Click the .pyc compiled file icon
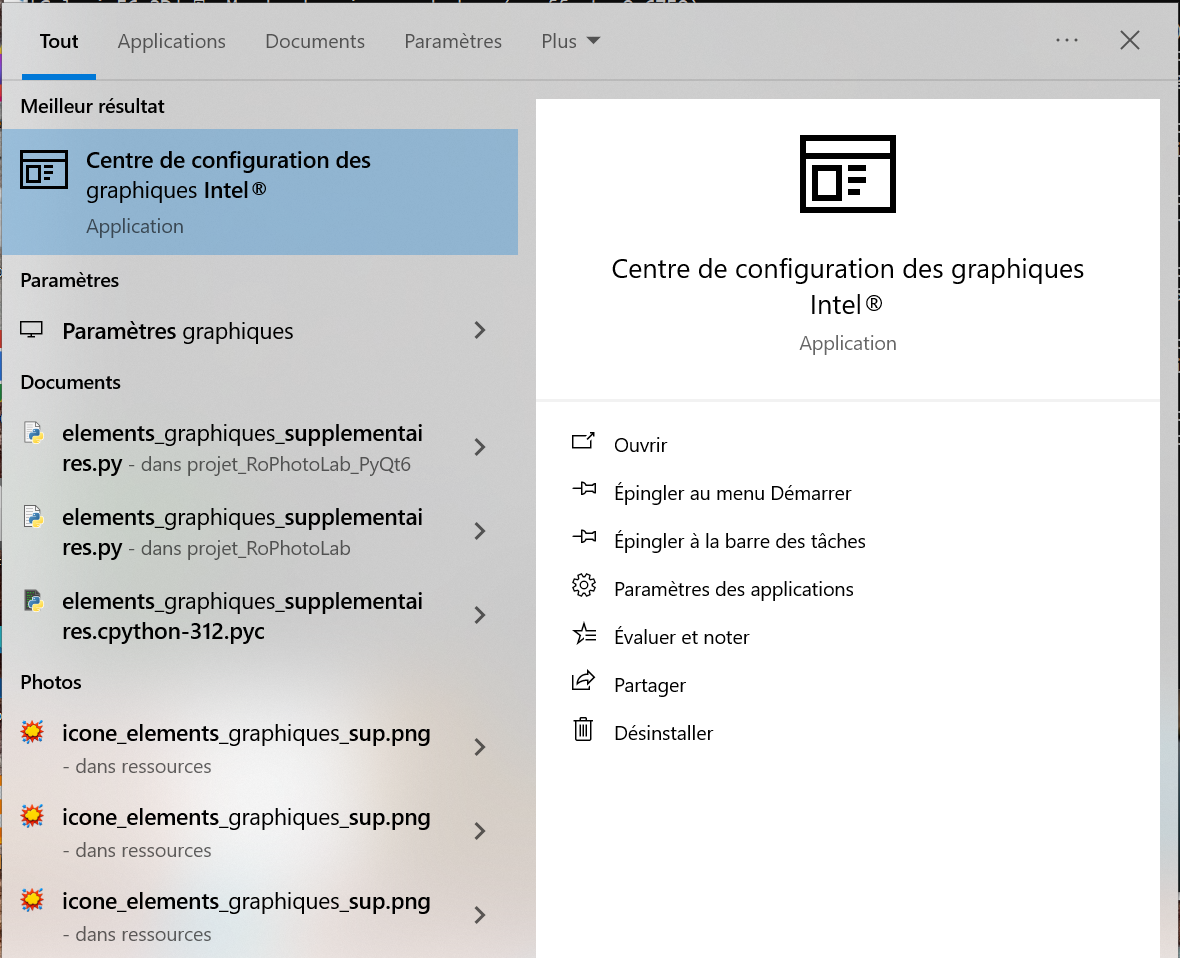 coord(33,601)
